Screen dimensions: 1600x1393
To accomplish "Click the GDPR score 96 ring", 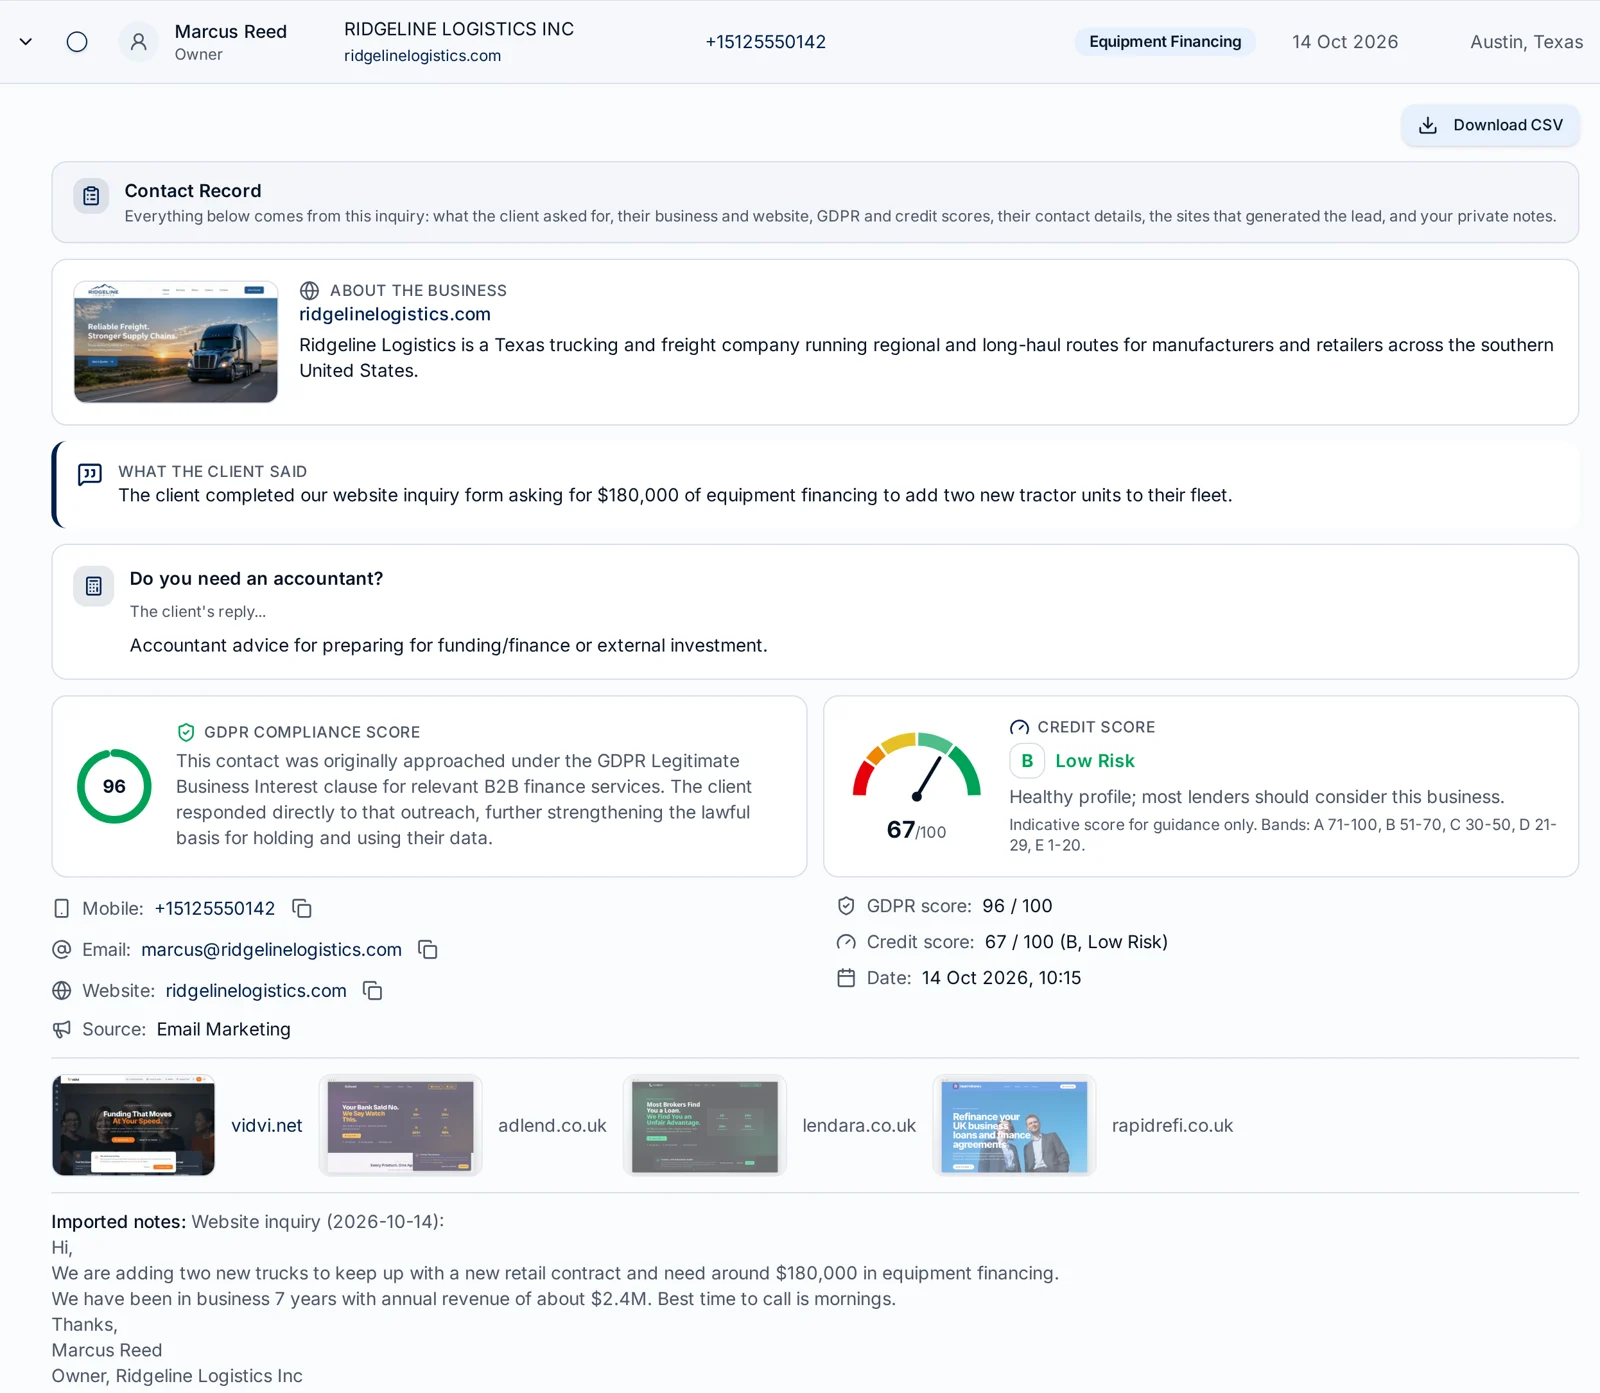I will click(x=114, y=787).
